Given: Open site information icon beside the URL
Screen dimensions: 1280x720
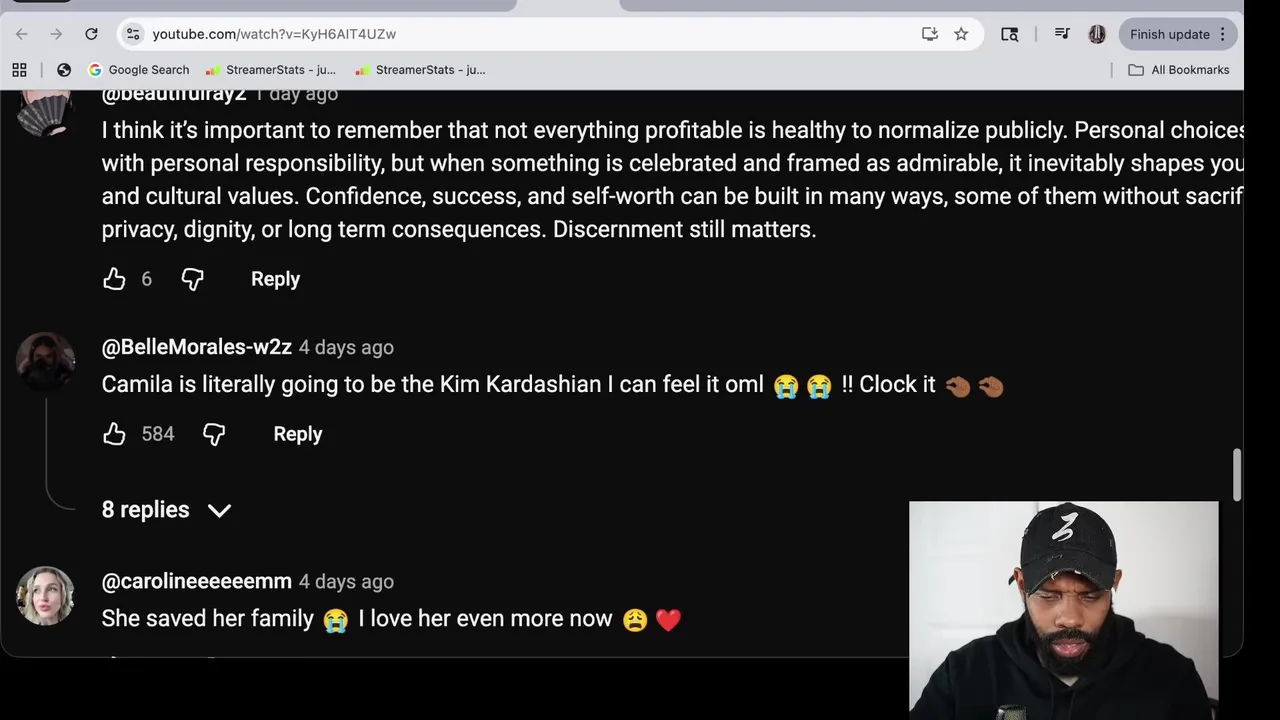Looking at the screenshot, I should point(132,34).
